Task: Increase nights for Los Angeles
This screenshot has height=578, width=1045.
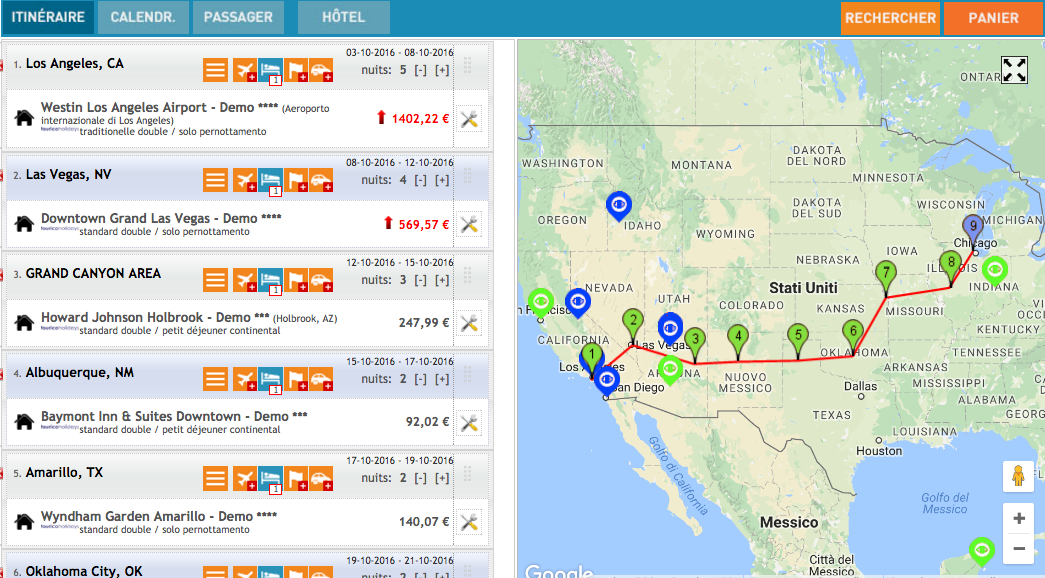Action: pos(442,70)
